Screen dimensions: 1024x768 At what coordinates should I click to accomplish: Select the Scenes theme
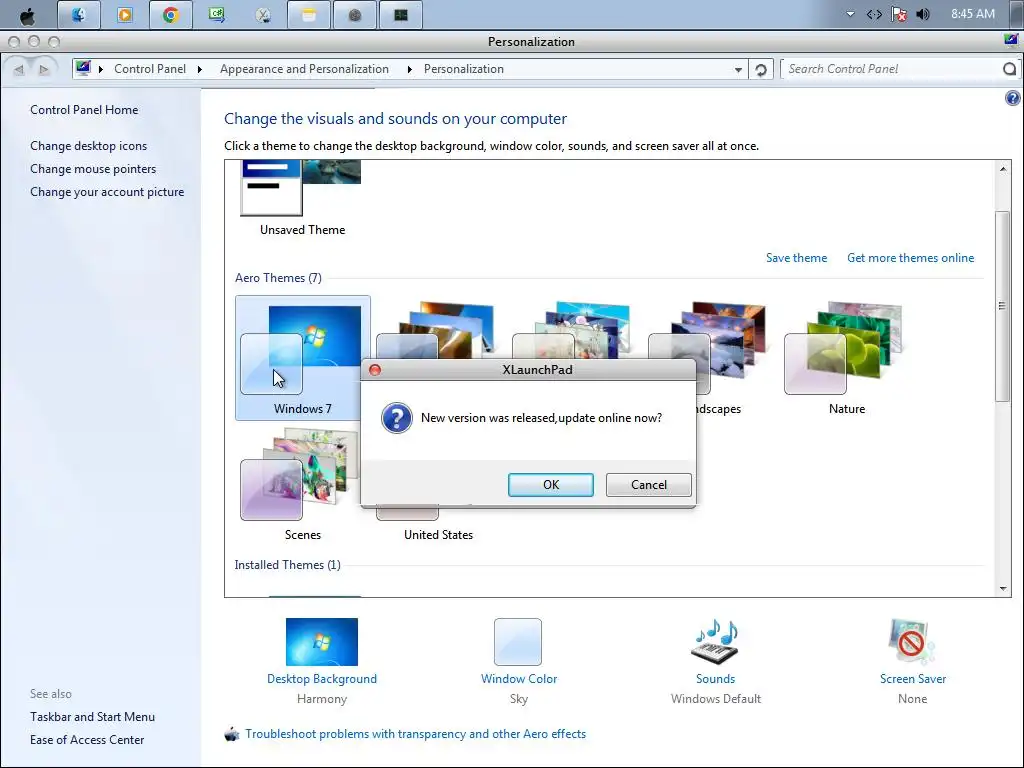302,485
